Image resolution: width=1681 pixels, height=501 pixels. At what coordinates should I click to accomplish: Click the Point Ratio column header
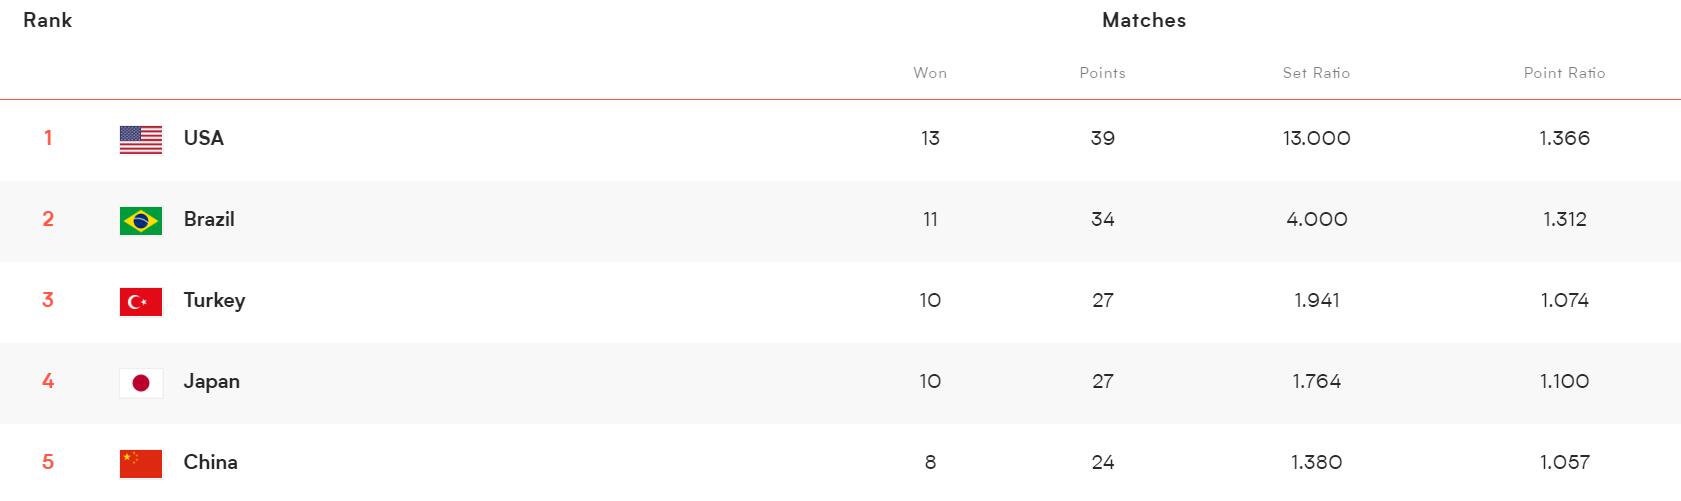[1564, 73]
